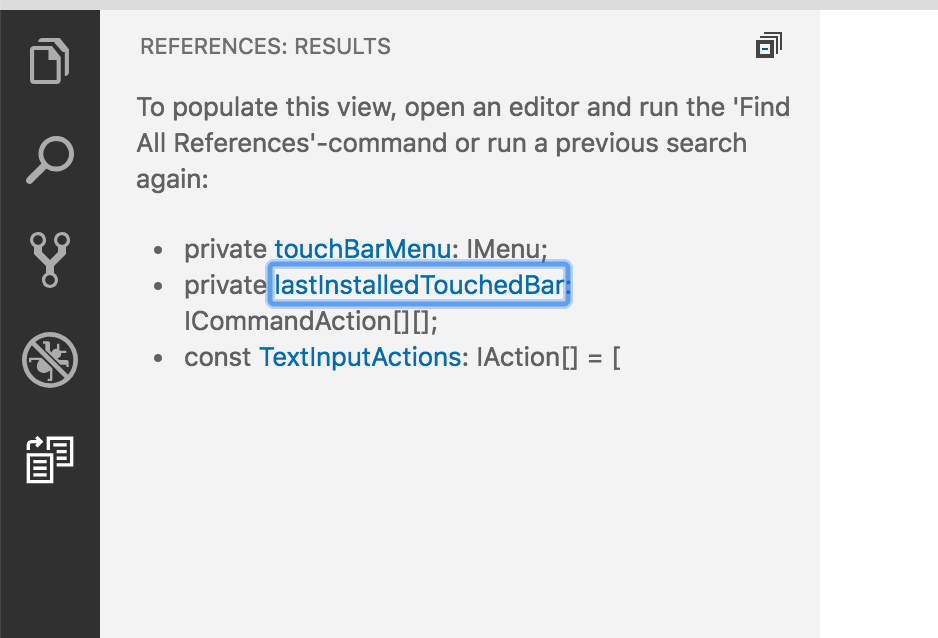The image size is (938, 638).
Task: Open the Source Control branch icon
Action: click(x=49, y=258)
